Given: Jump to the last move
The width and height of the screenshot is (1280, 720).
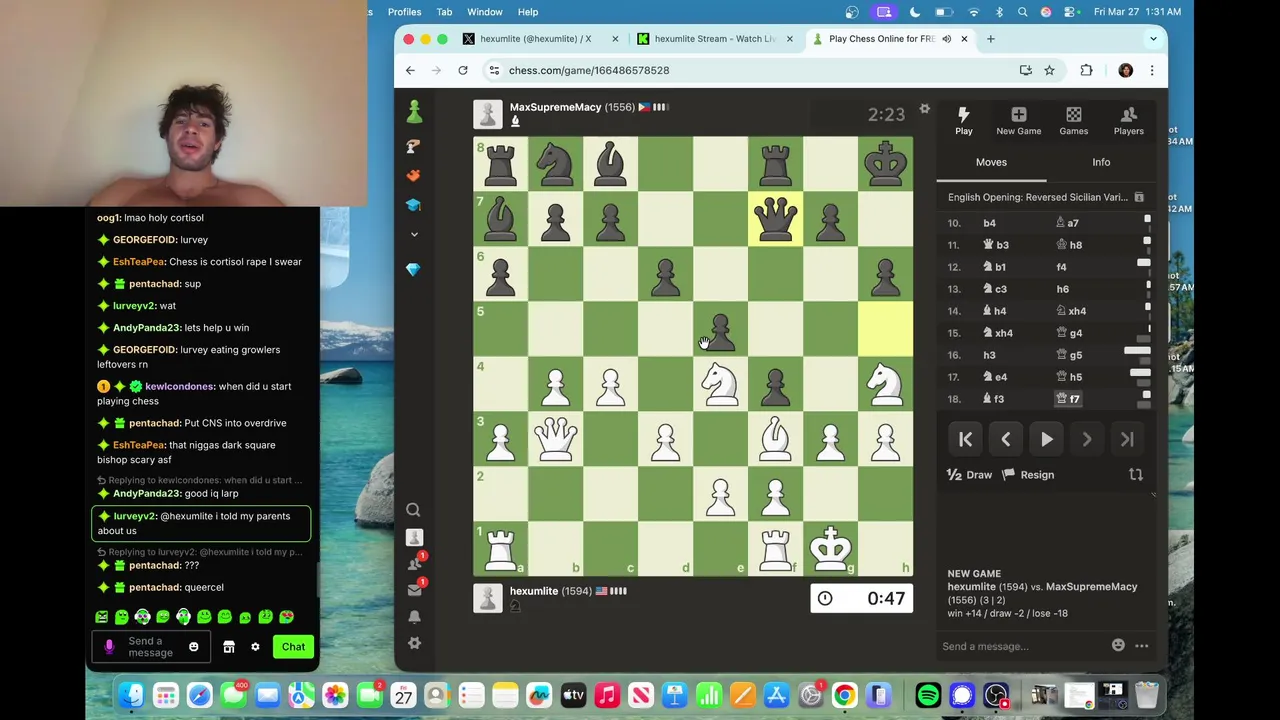Looking at the screenshot, I should click(1127, 439).
